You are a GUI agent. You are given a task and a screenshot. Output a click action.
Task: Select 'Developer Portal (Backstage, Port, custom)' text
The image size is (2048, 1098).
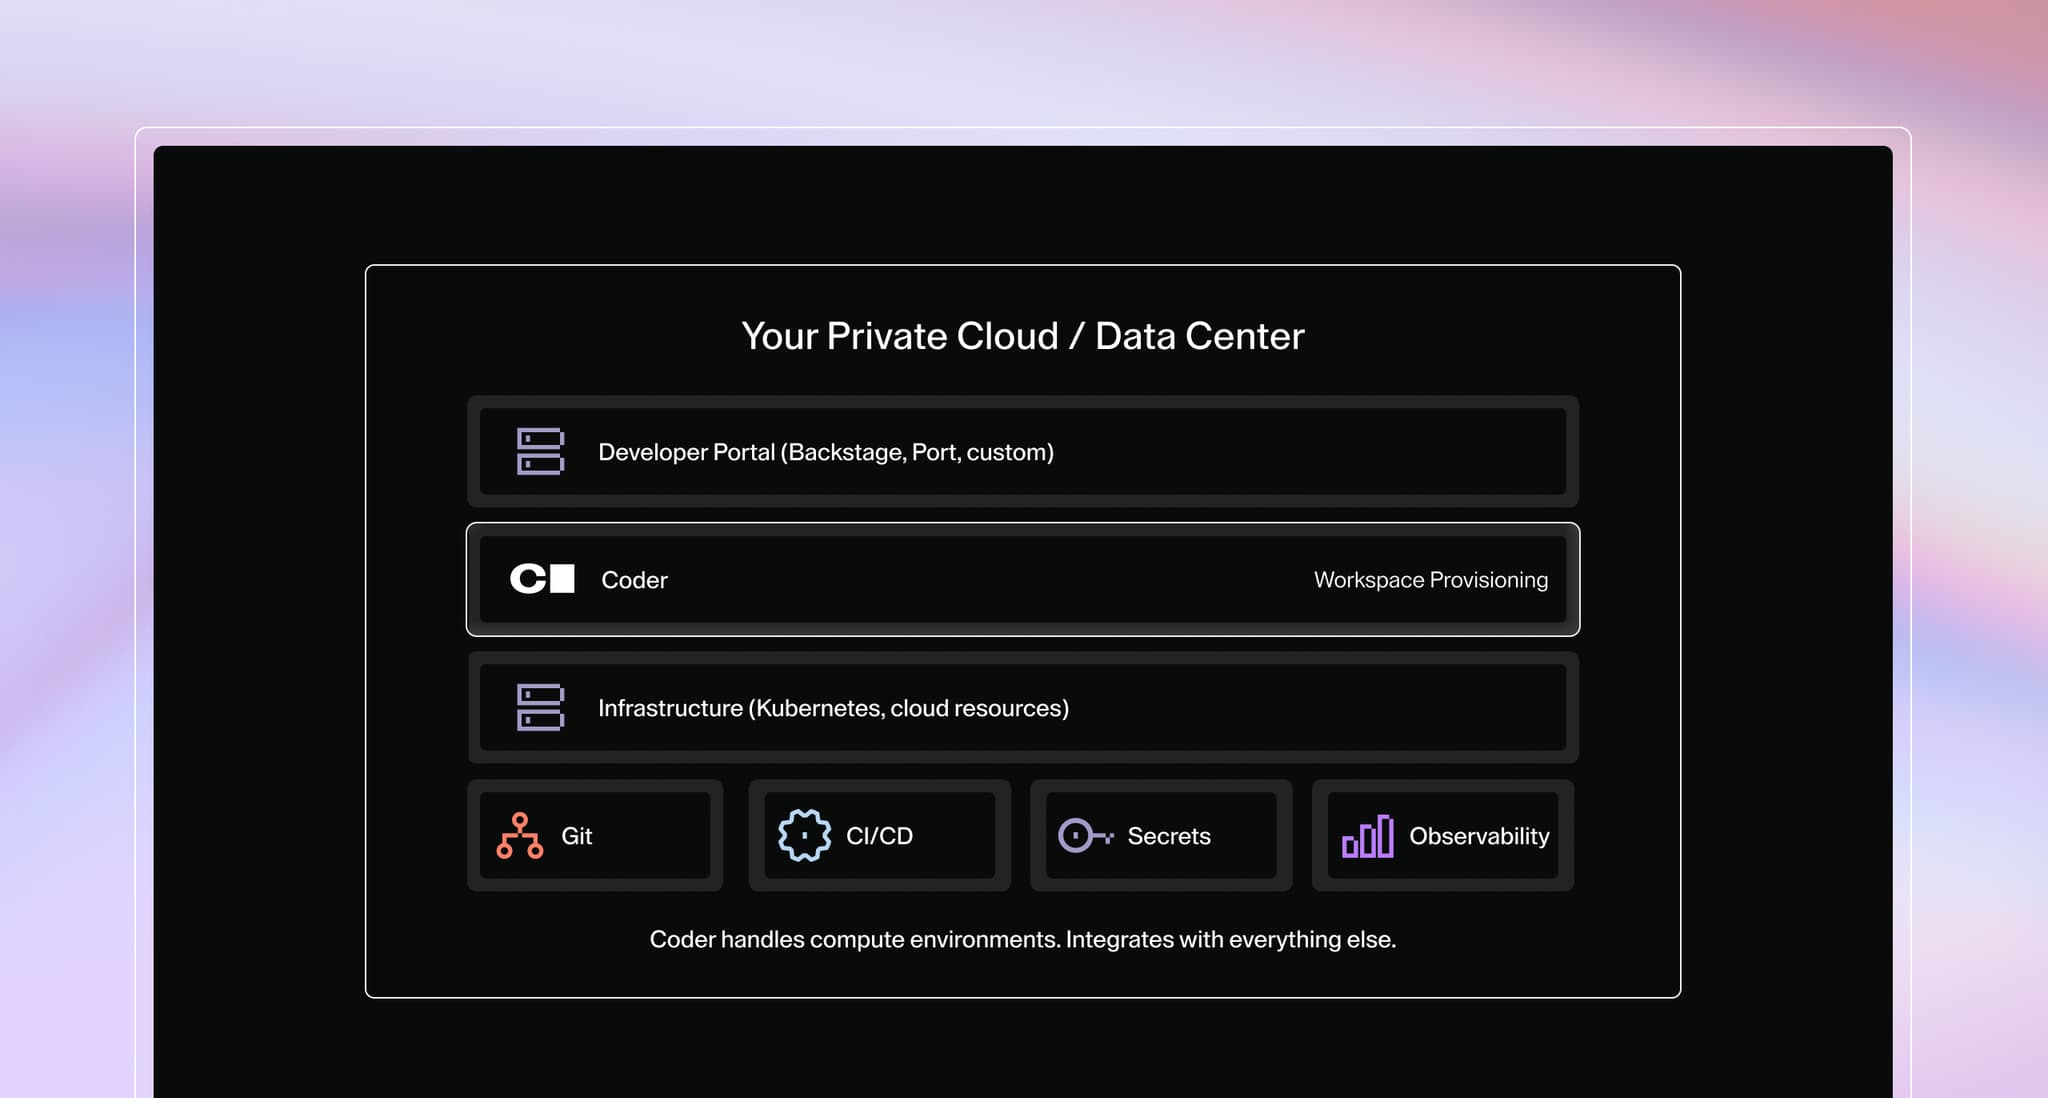coord(826,452)
